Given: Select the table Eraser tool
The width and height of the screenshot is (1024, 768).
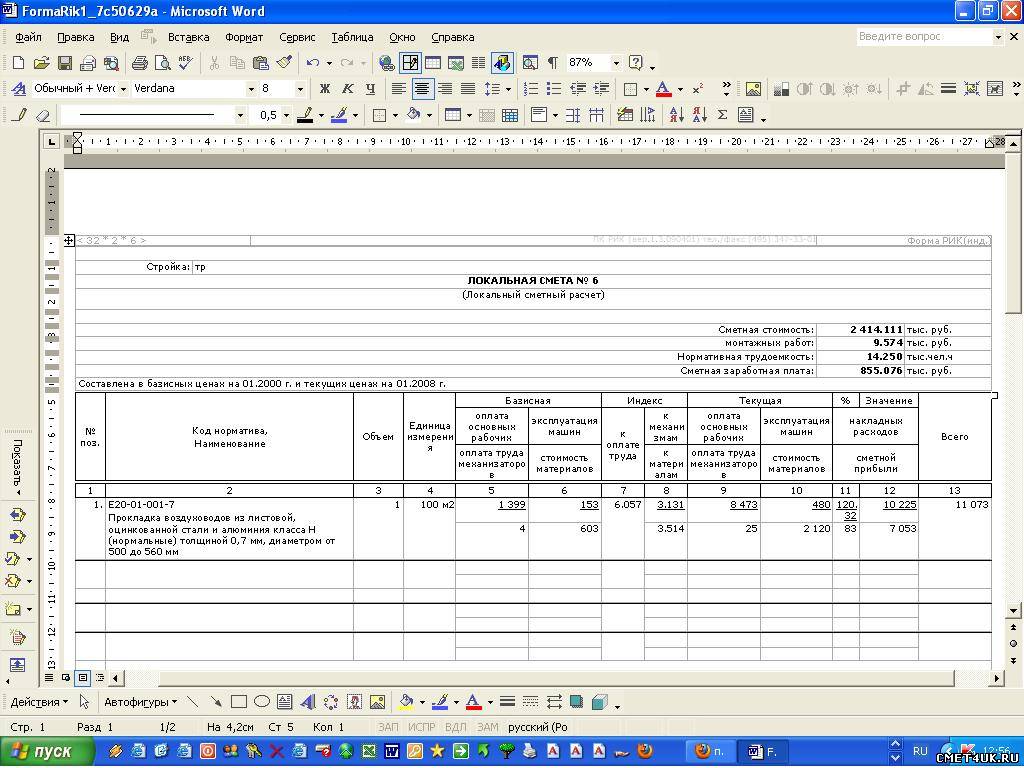Looking at the screenshot, I should pos(42,115).
